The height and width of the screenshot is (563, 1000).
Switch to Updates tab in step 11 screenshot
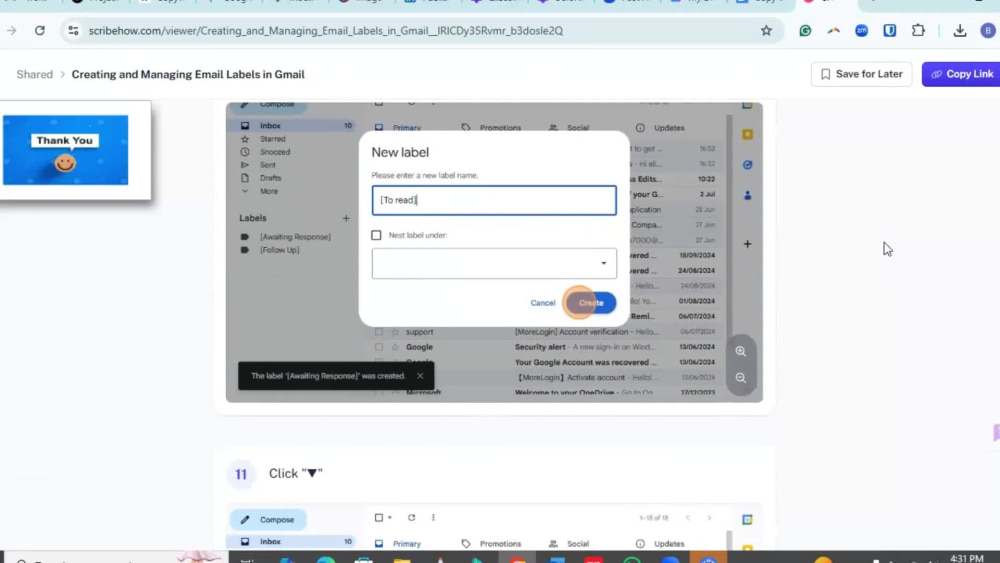pyautogui.click(x=669, y=544)
